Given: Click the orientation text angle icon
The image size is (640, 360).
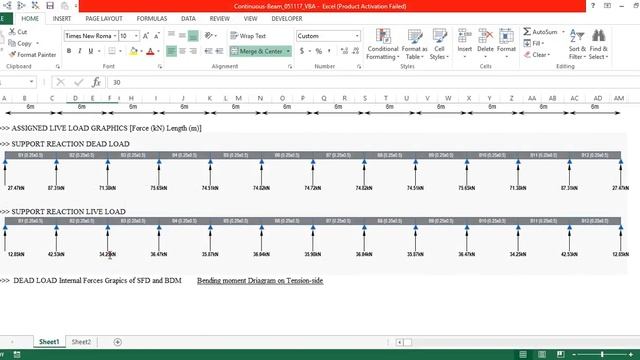Looking at the screenshot, I should pos(209,36).
